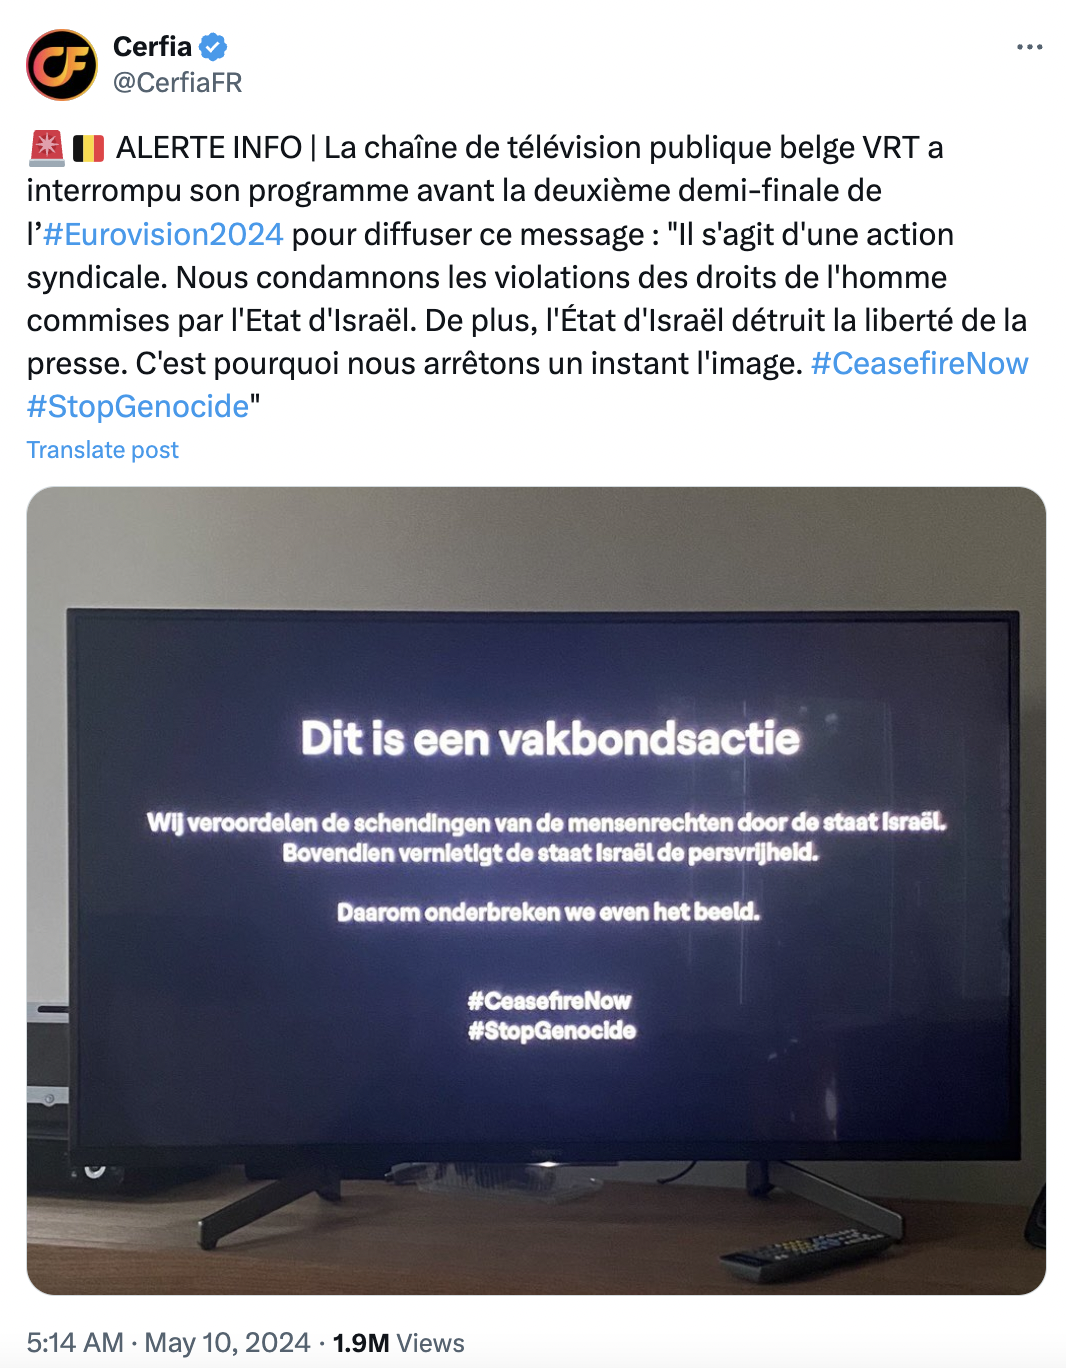Open the #CeasefireNow hashtag link
1066x1368 pixels.
point(919,363)
